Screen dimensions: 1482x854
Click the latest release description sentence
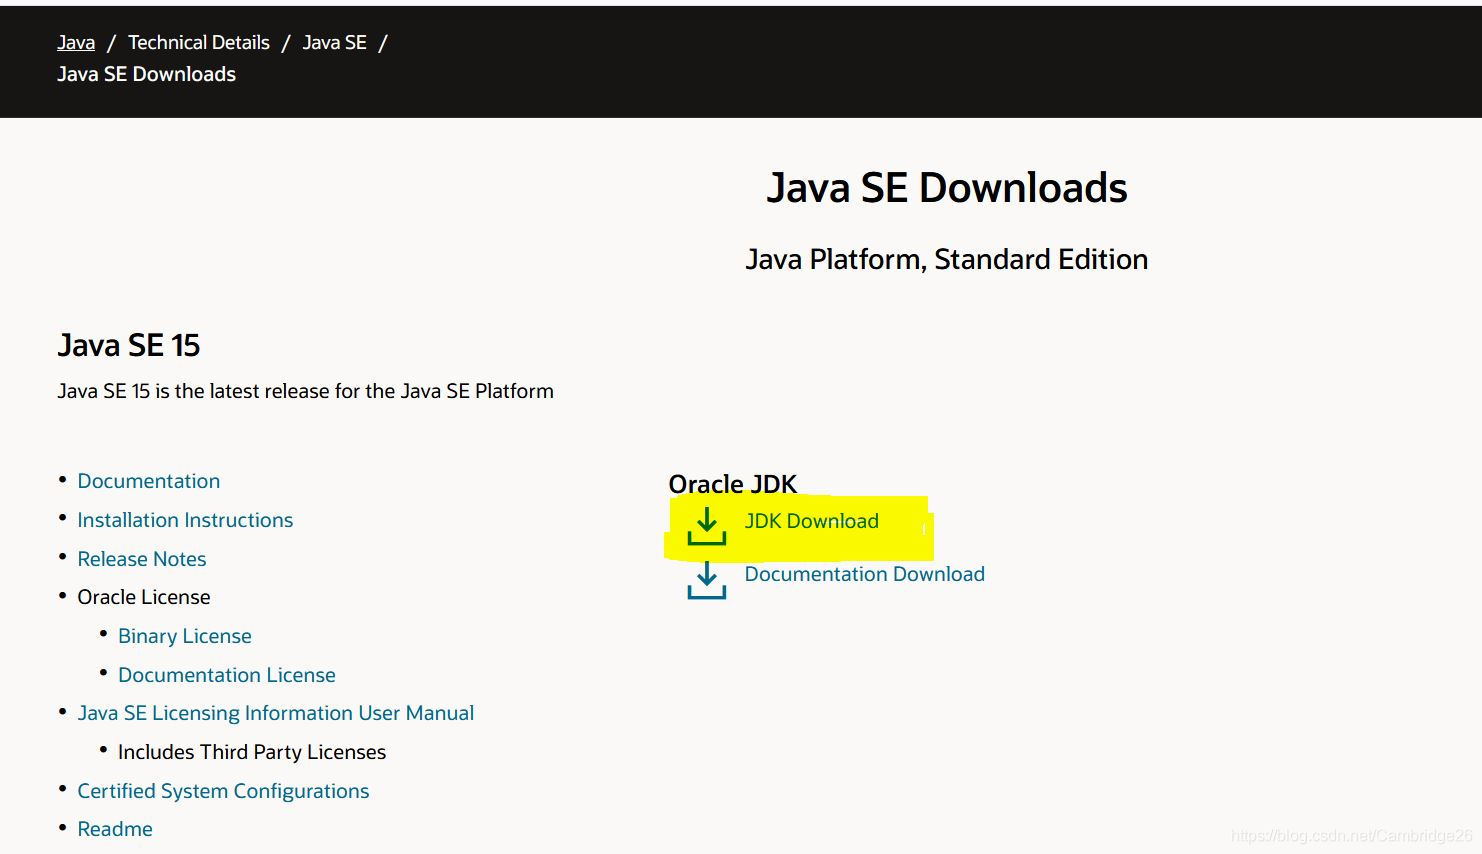(x=305, y=391)
